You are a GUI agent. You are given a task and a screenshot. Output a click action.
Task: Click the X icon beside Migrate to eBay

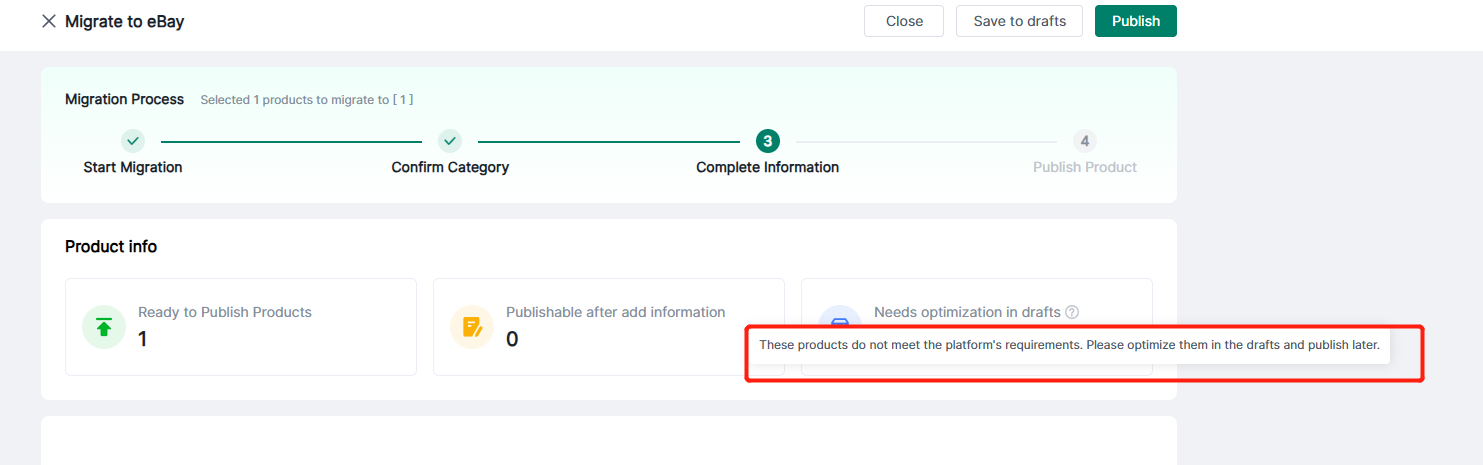pyautogui.click(x=48, y=21)
